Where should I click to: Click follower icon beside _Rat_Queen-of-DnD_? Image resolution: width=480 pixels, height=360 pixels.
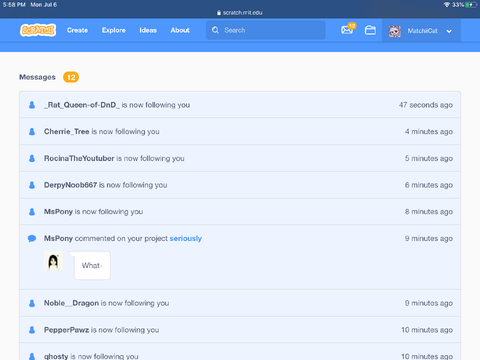(32, 105)
